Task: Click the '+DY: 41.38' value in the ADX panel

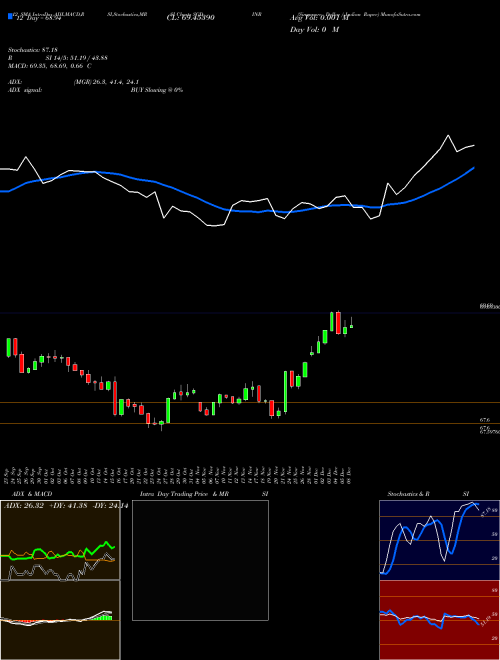Action: 67,506
